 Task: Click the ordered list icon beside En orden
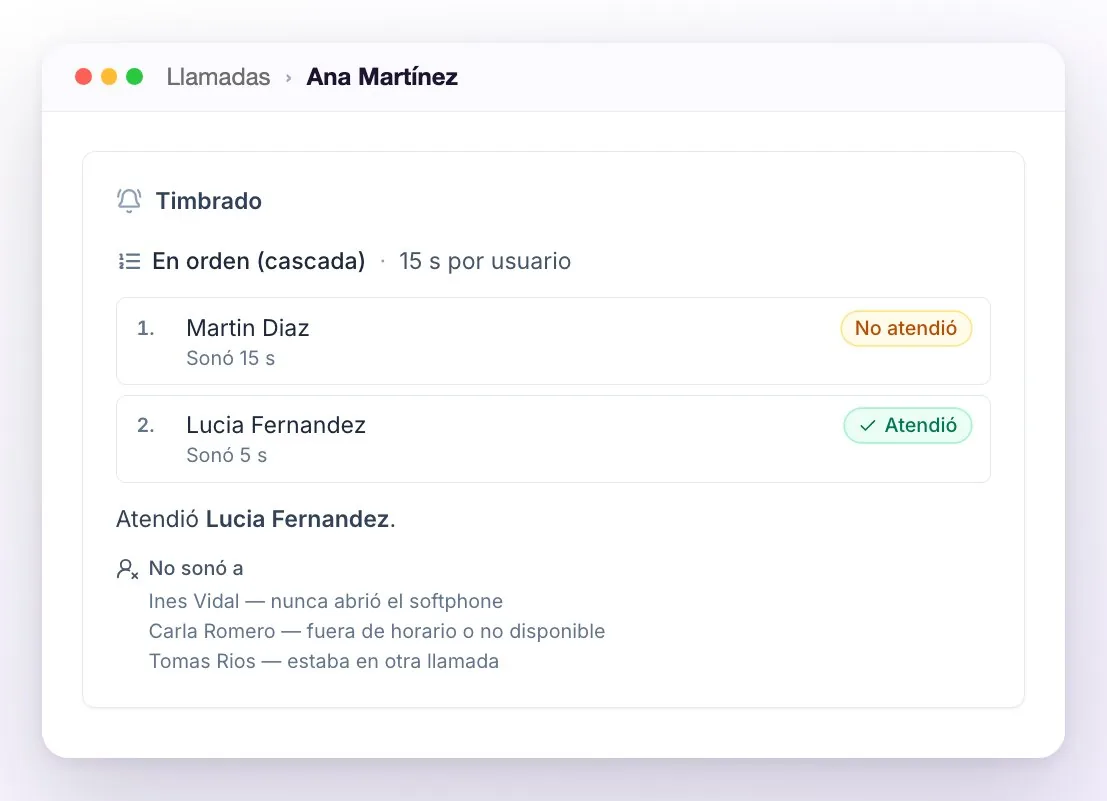(x=129, y=261)
